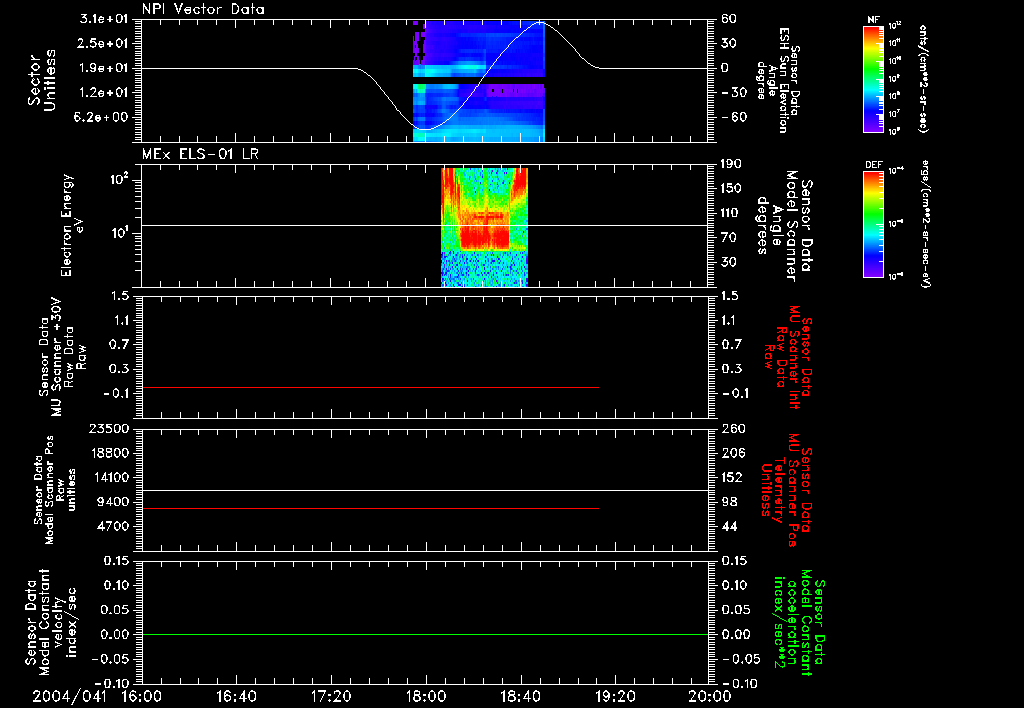
Task: Click the 70 scanner angle tick label
Action: [x=729, y=237]
